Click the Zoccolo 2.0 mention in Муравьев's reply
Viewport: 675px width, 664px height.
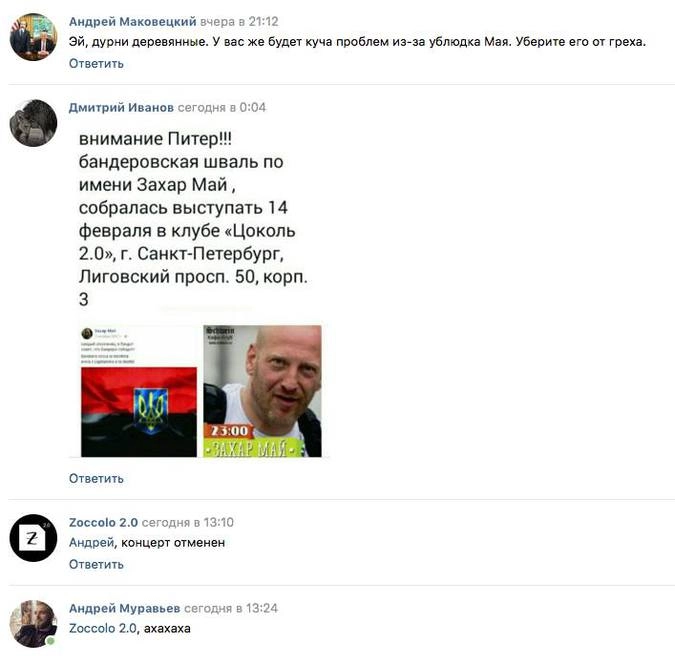[x=103, y=628]
